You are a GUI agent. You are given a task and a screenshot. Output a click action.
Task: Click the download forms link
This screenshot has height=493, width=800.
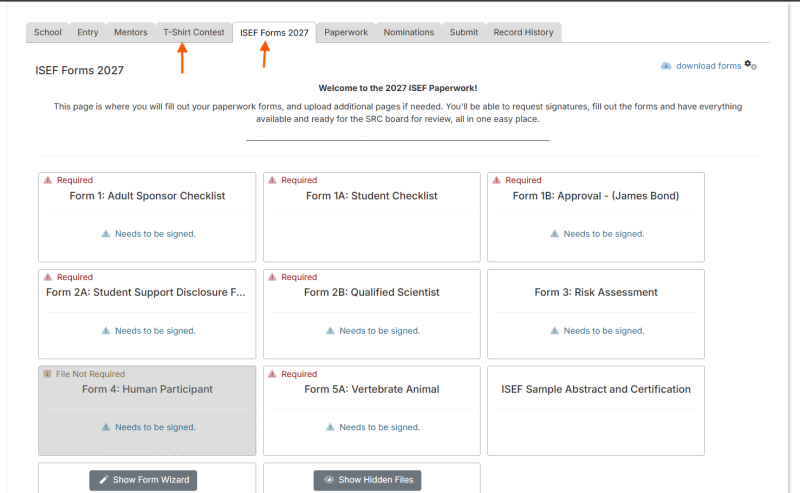tap(708, 66)
